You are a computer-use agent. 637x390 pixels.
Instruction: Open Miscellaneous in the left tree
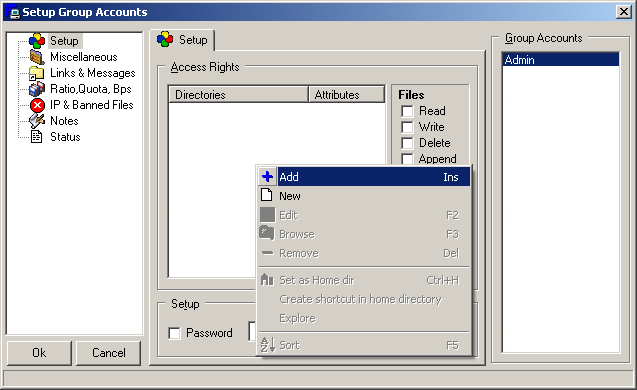tap(84, 57)
